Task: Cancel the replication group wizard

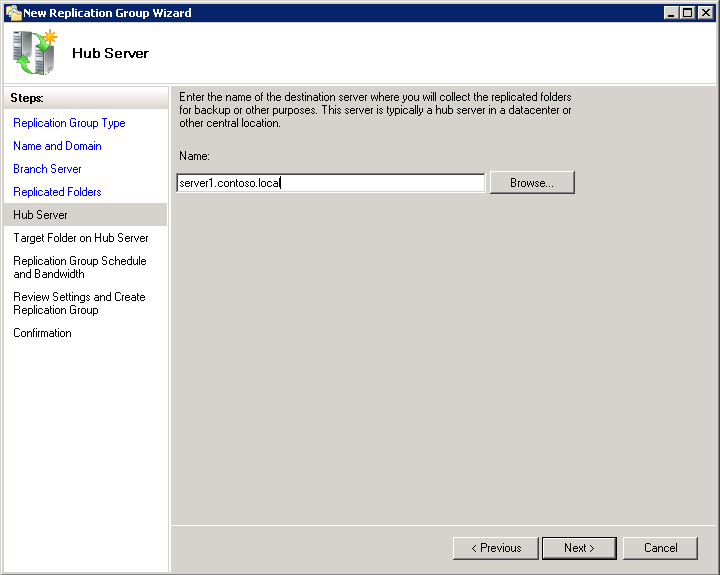Action: (660, 548)
